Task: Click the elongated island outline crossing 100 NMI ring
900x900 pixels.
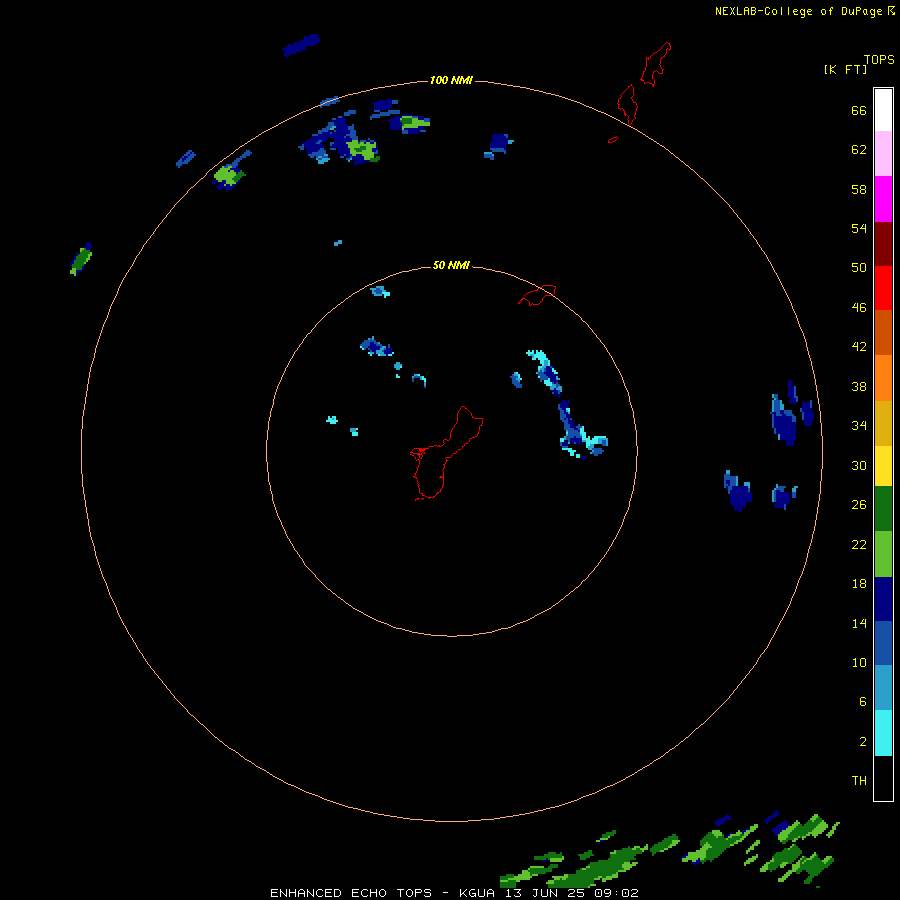Action: point(627,104)
